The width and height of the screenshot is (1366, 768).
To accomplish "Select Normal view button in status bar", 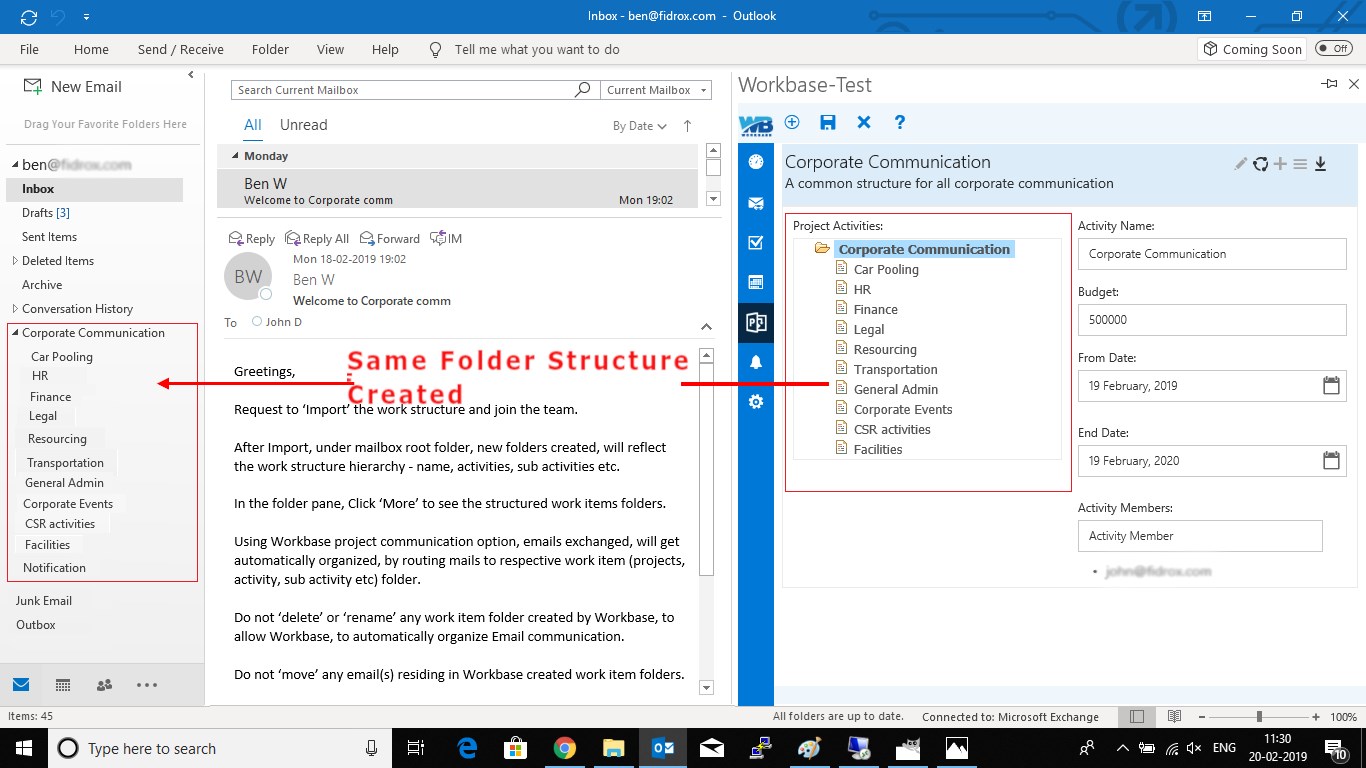I will coord(1137,717).
